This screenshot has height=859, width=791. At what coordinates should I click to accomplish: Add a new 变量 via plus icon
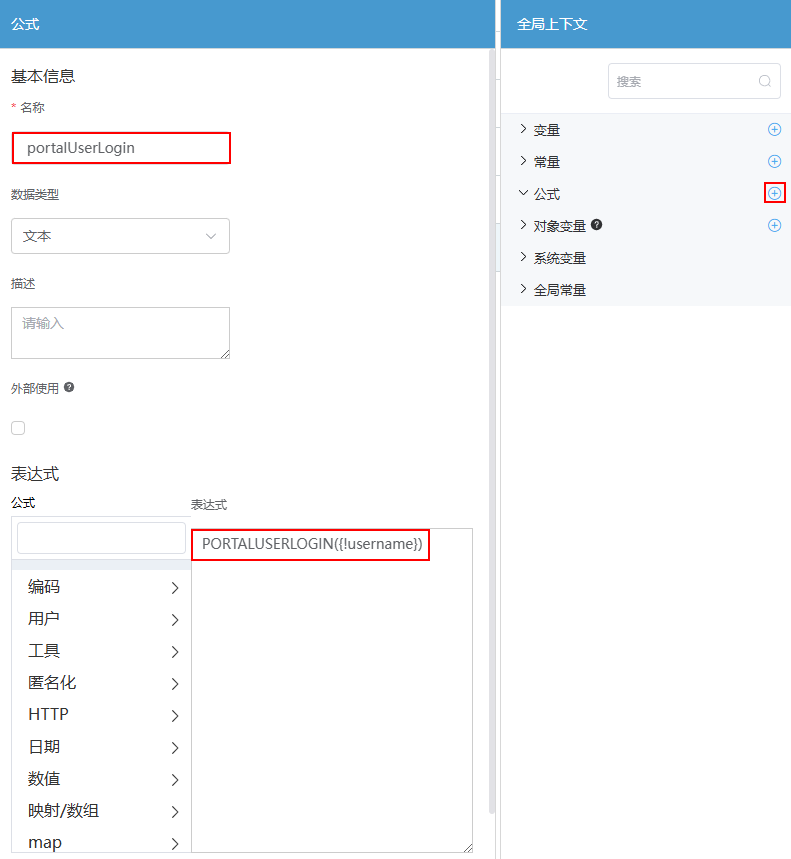pyautogui.click(x=774, y=130)
